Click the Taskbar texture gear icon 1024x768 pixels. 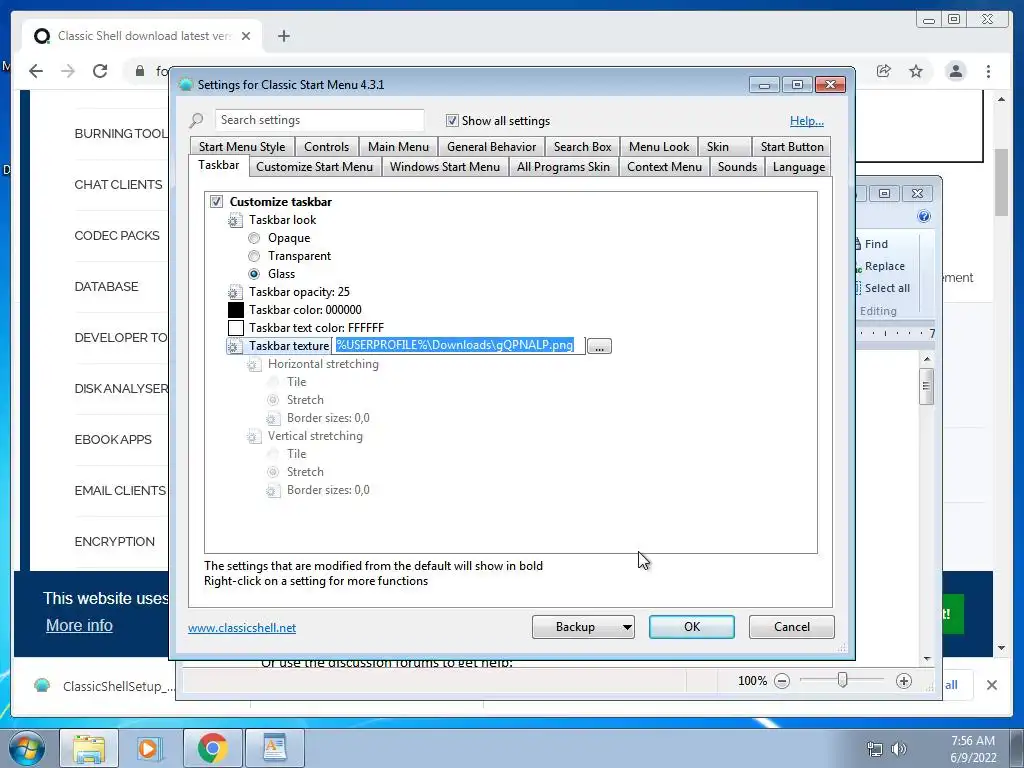233,346
